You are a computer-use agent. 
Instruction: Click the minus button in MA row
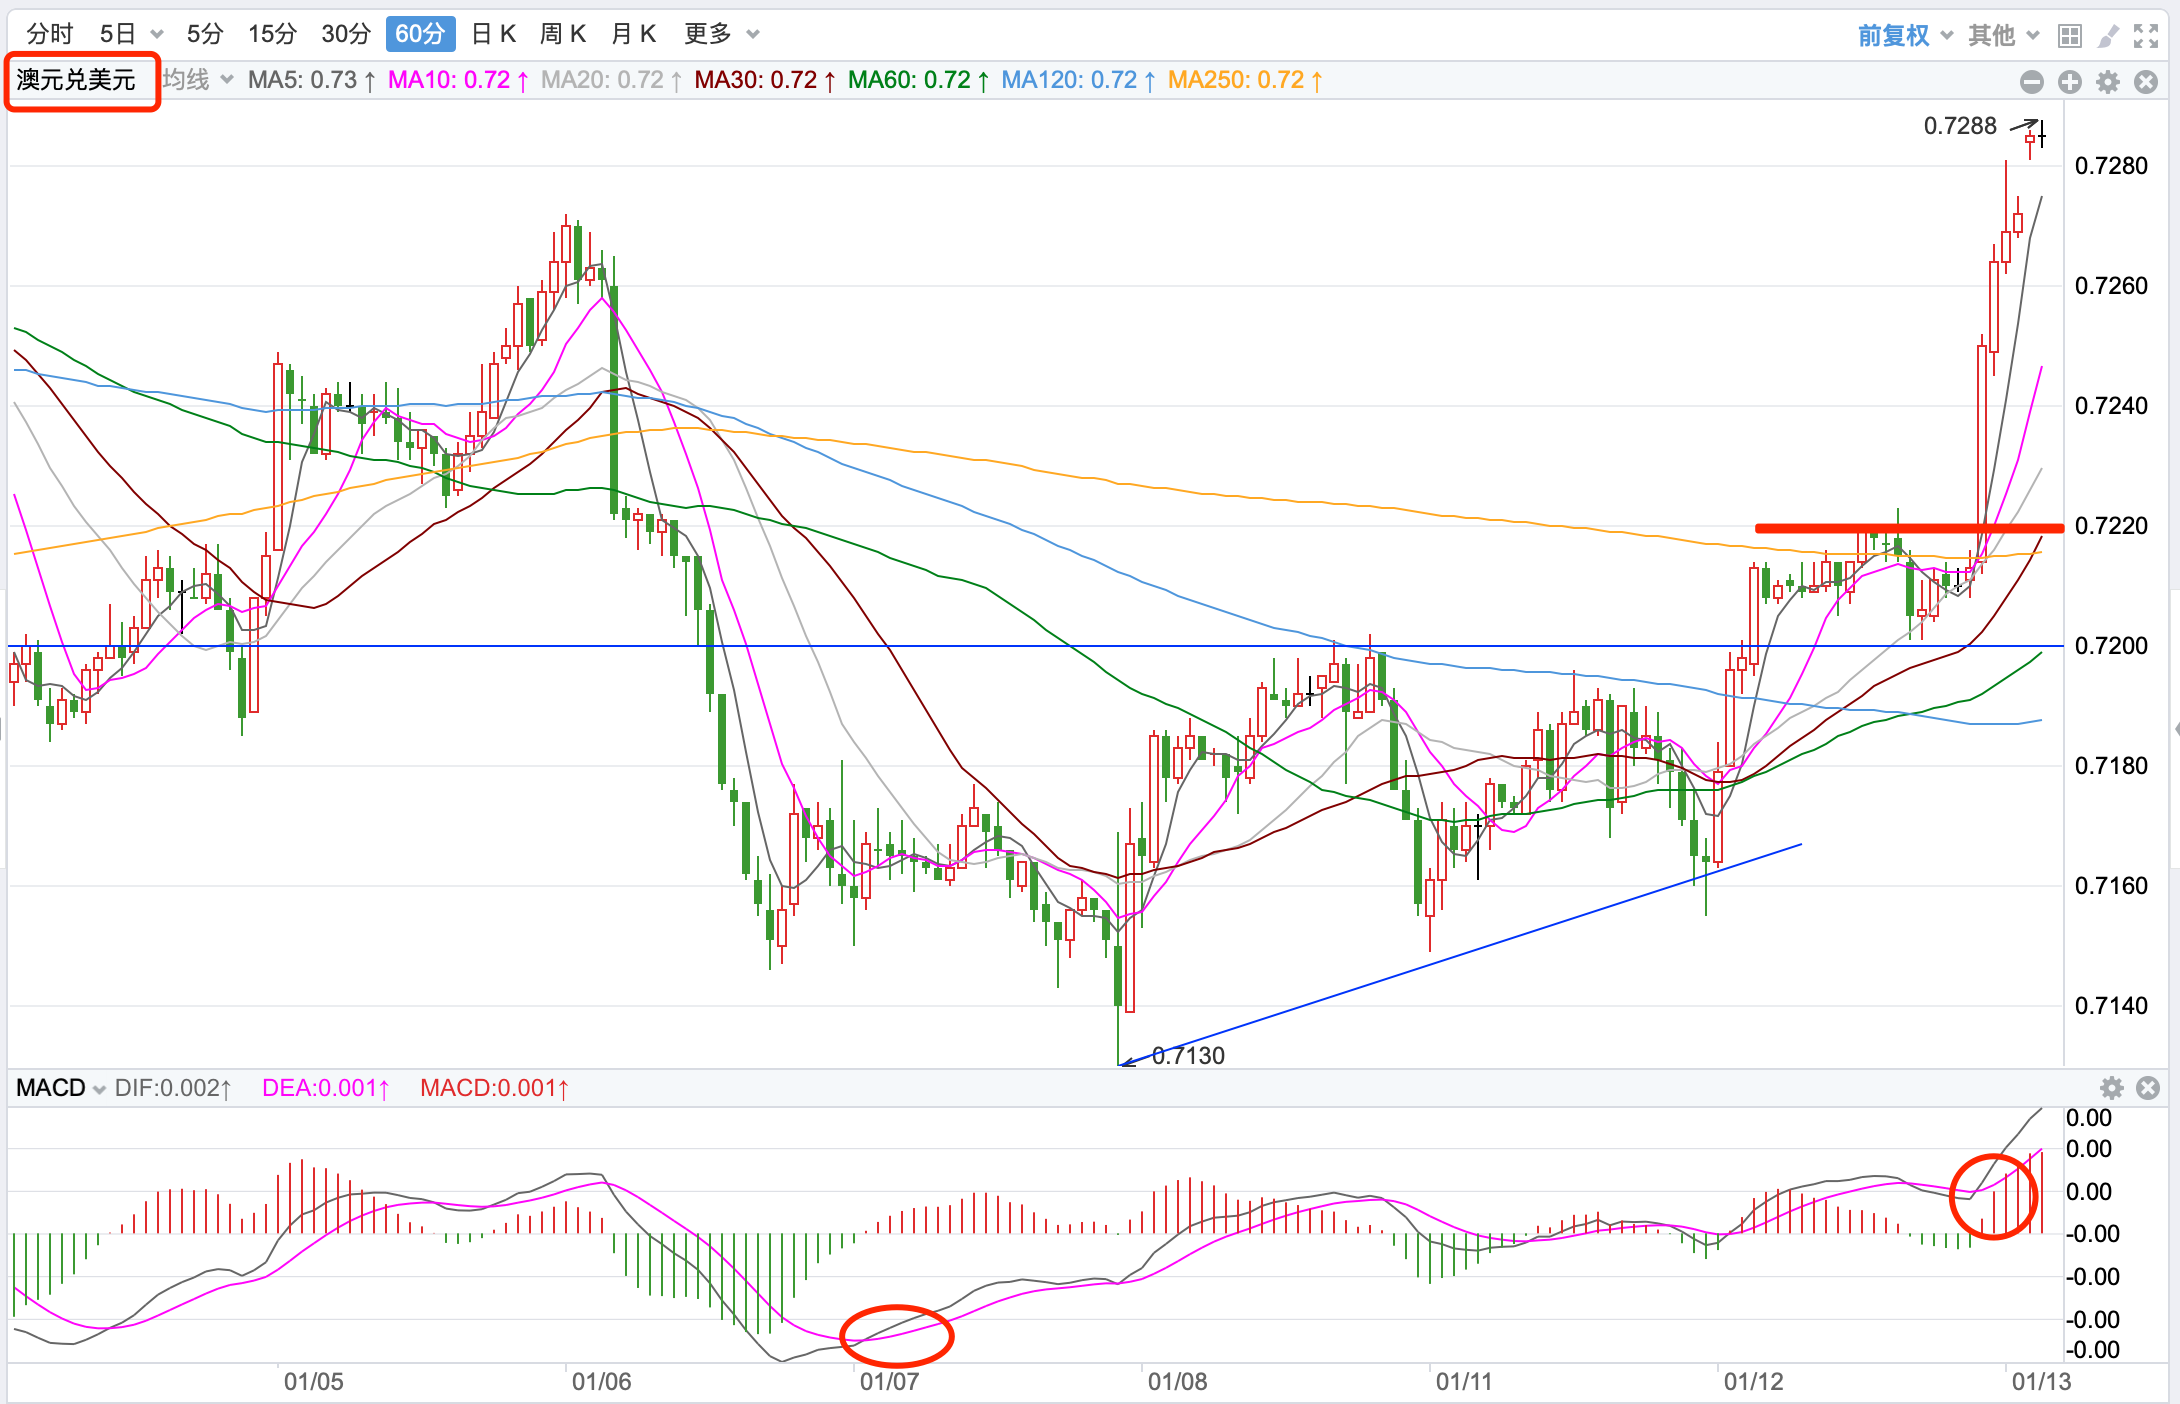click(x=2032, y=82)
